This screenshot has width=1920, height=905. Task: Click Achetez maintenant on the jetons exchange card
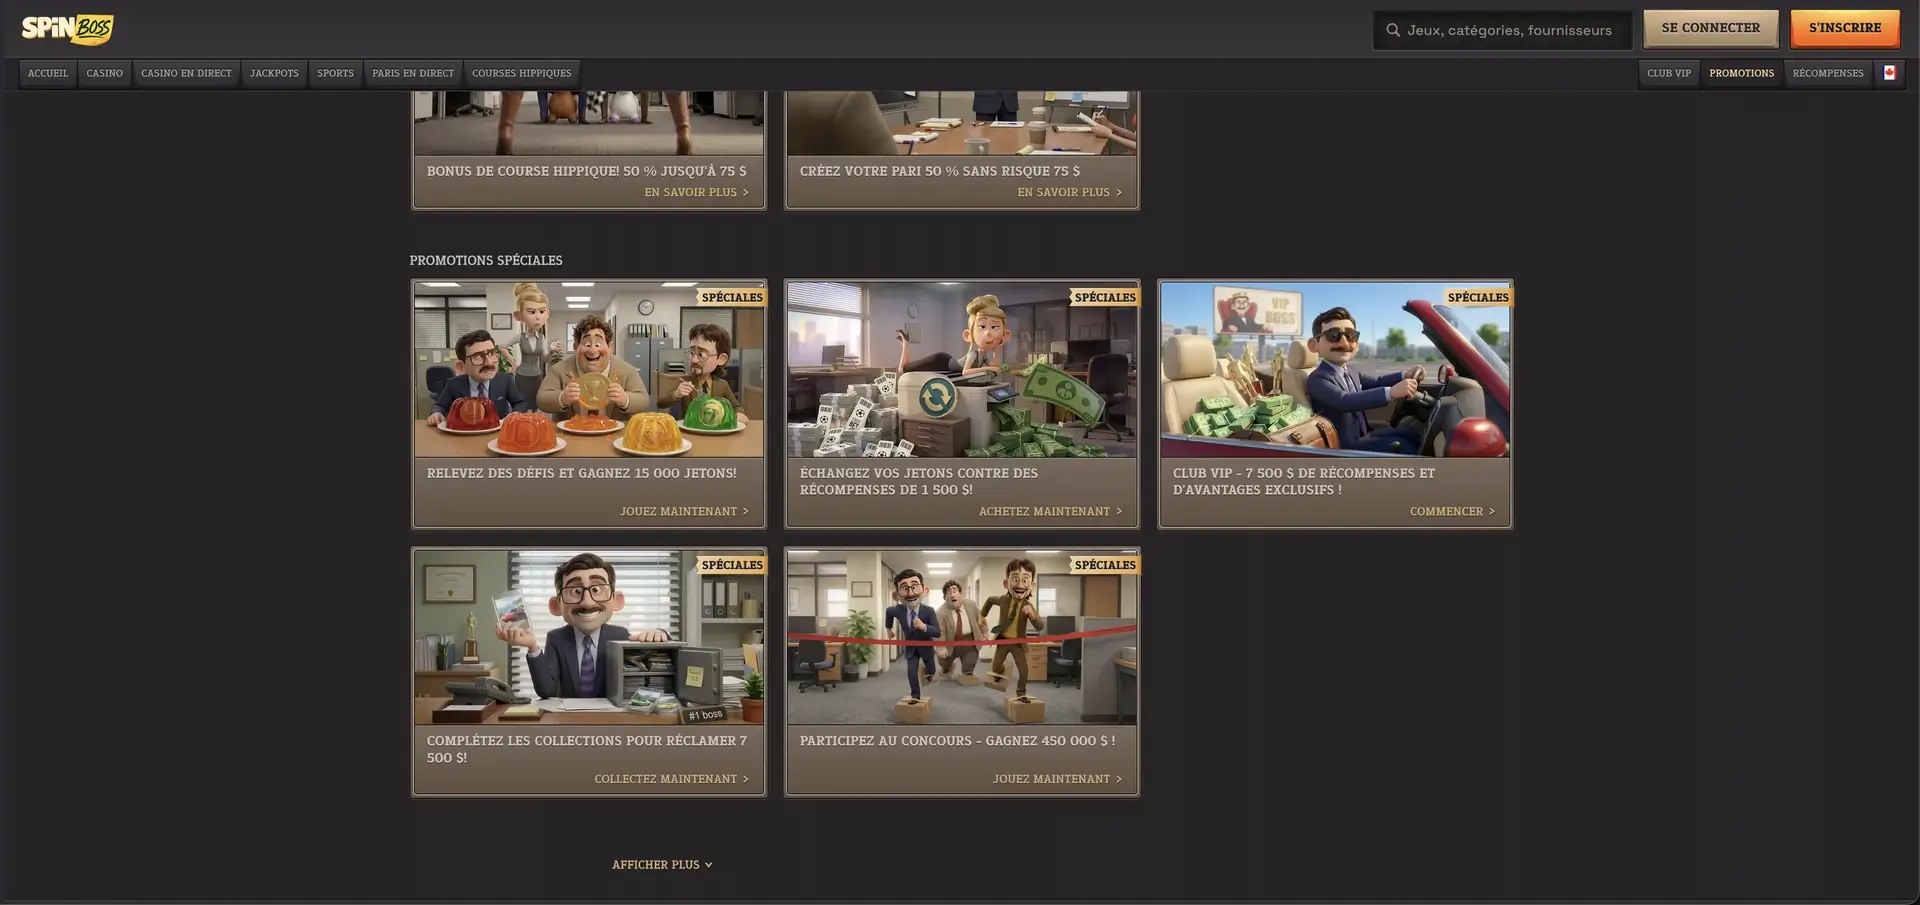tap(1050, 511)
